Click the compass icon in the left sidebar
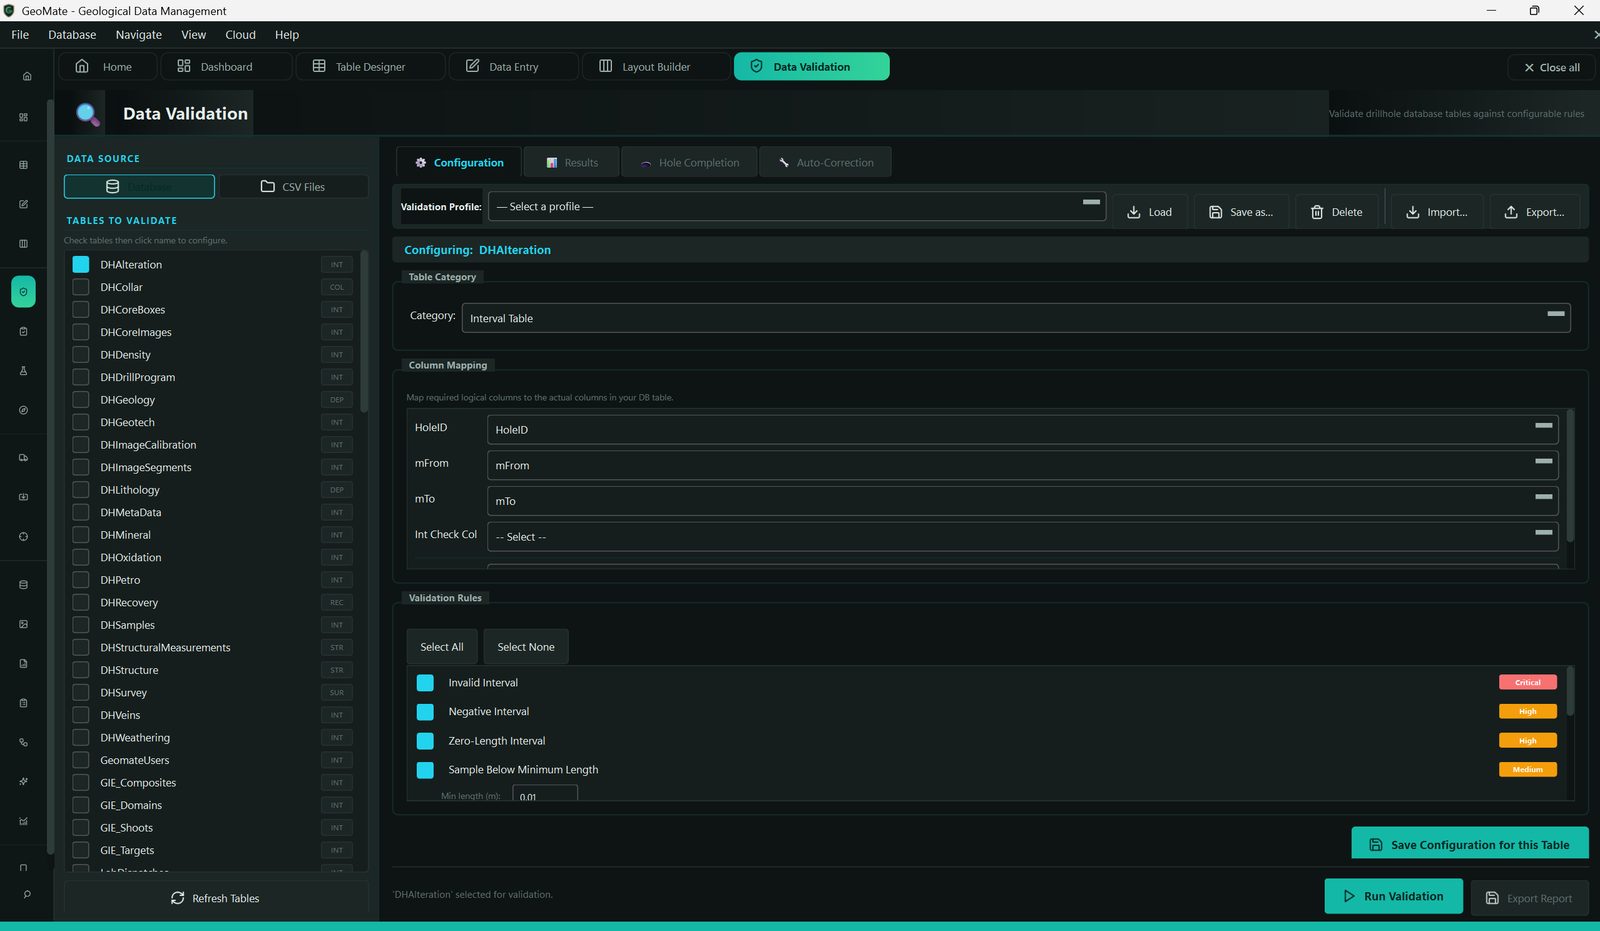This screenshot has width=1600, height=931. [x=23, y=410]
